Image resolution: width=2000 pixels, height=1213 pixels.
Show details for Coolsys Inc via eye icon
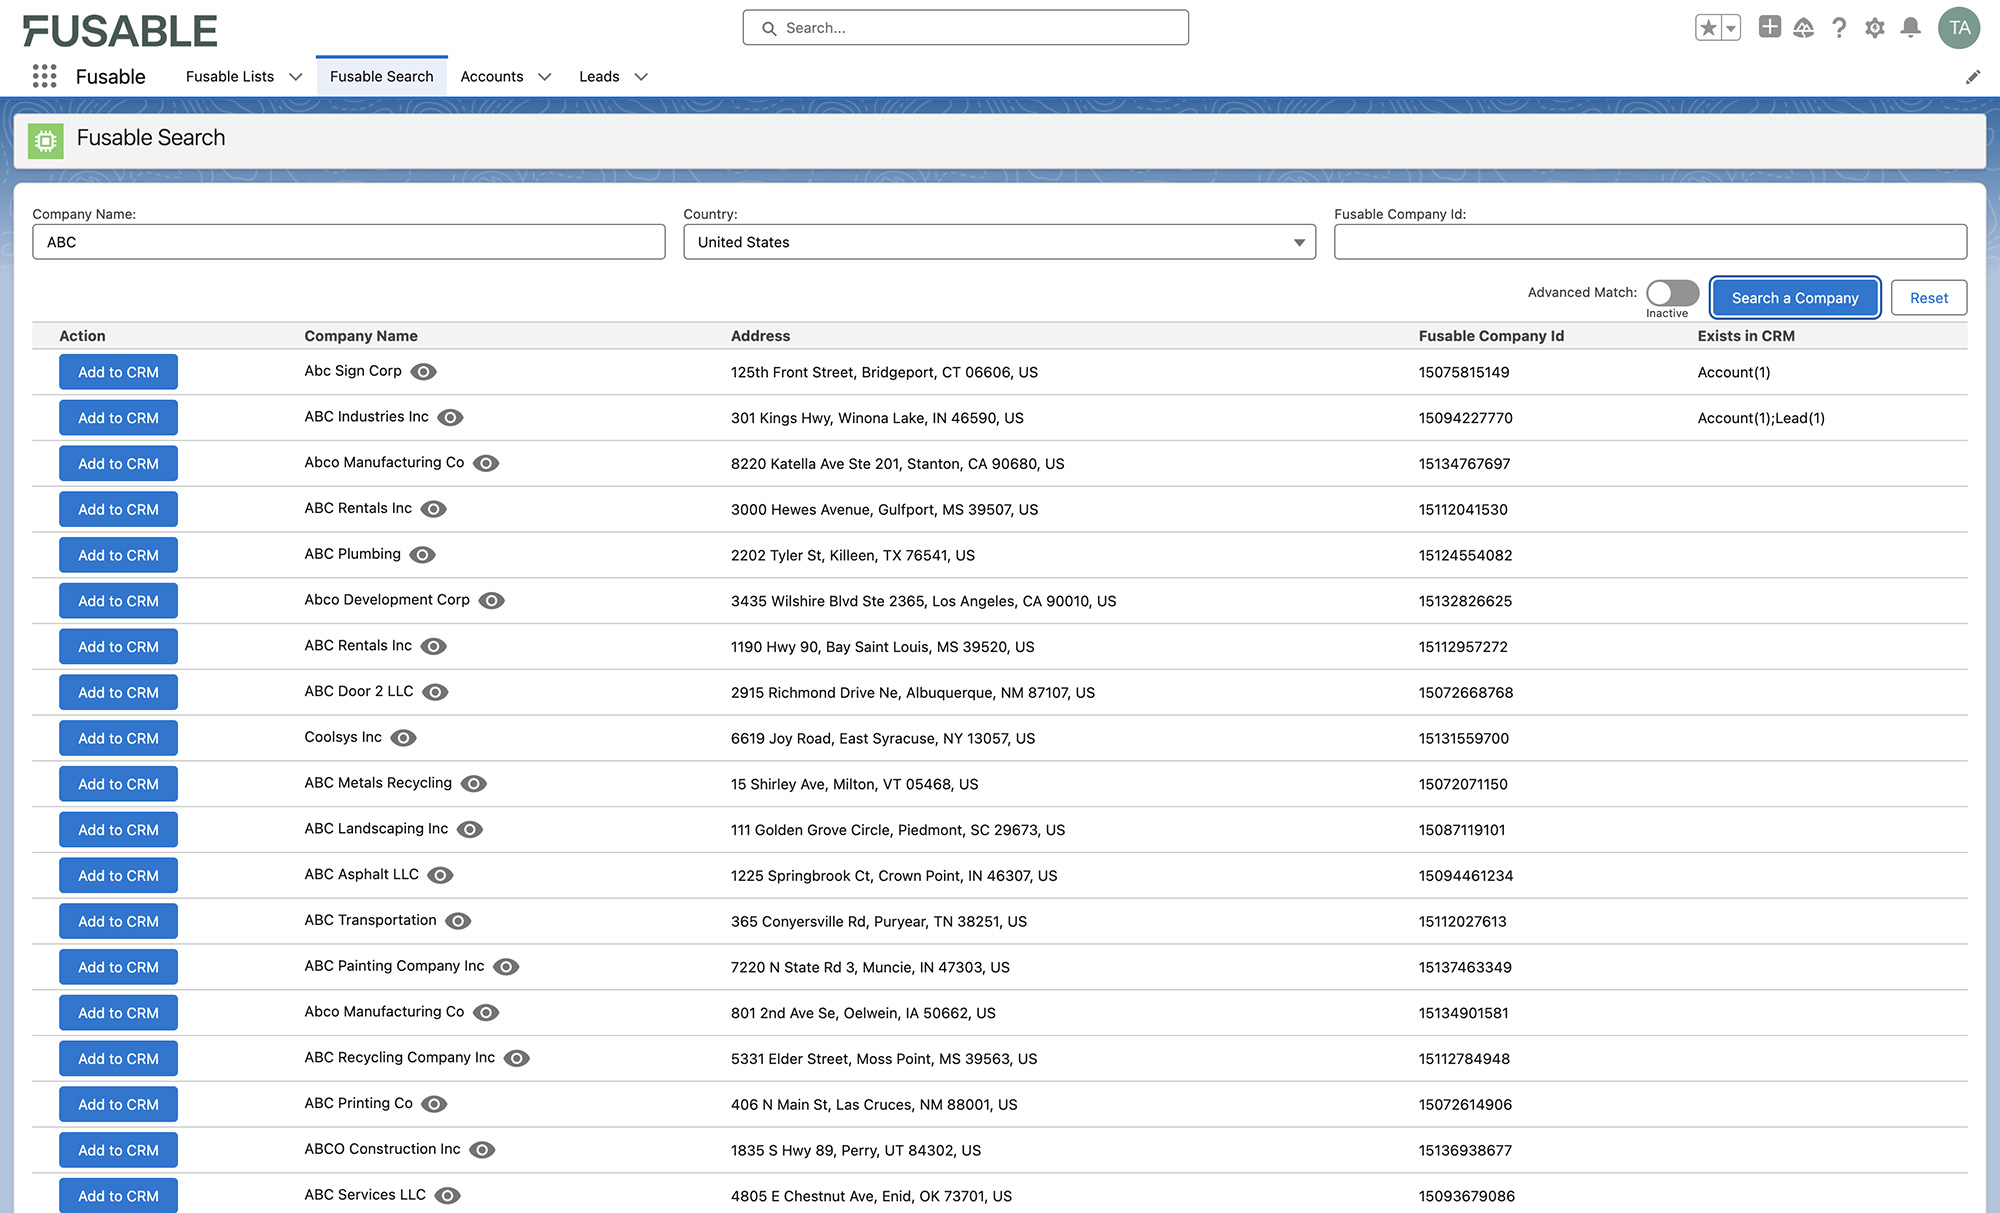pyautogui.click(x=403, y=737)
